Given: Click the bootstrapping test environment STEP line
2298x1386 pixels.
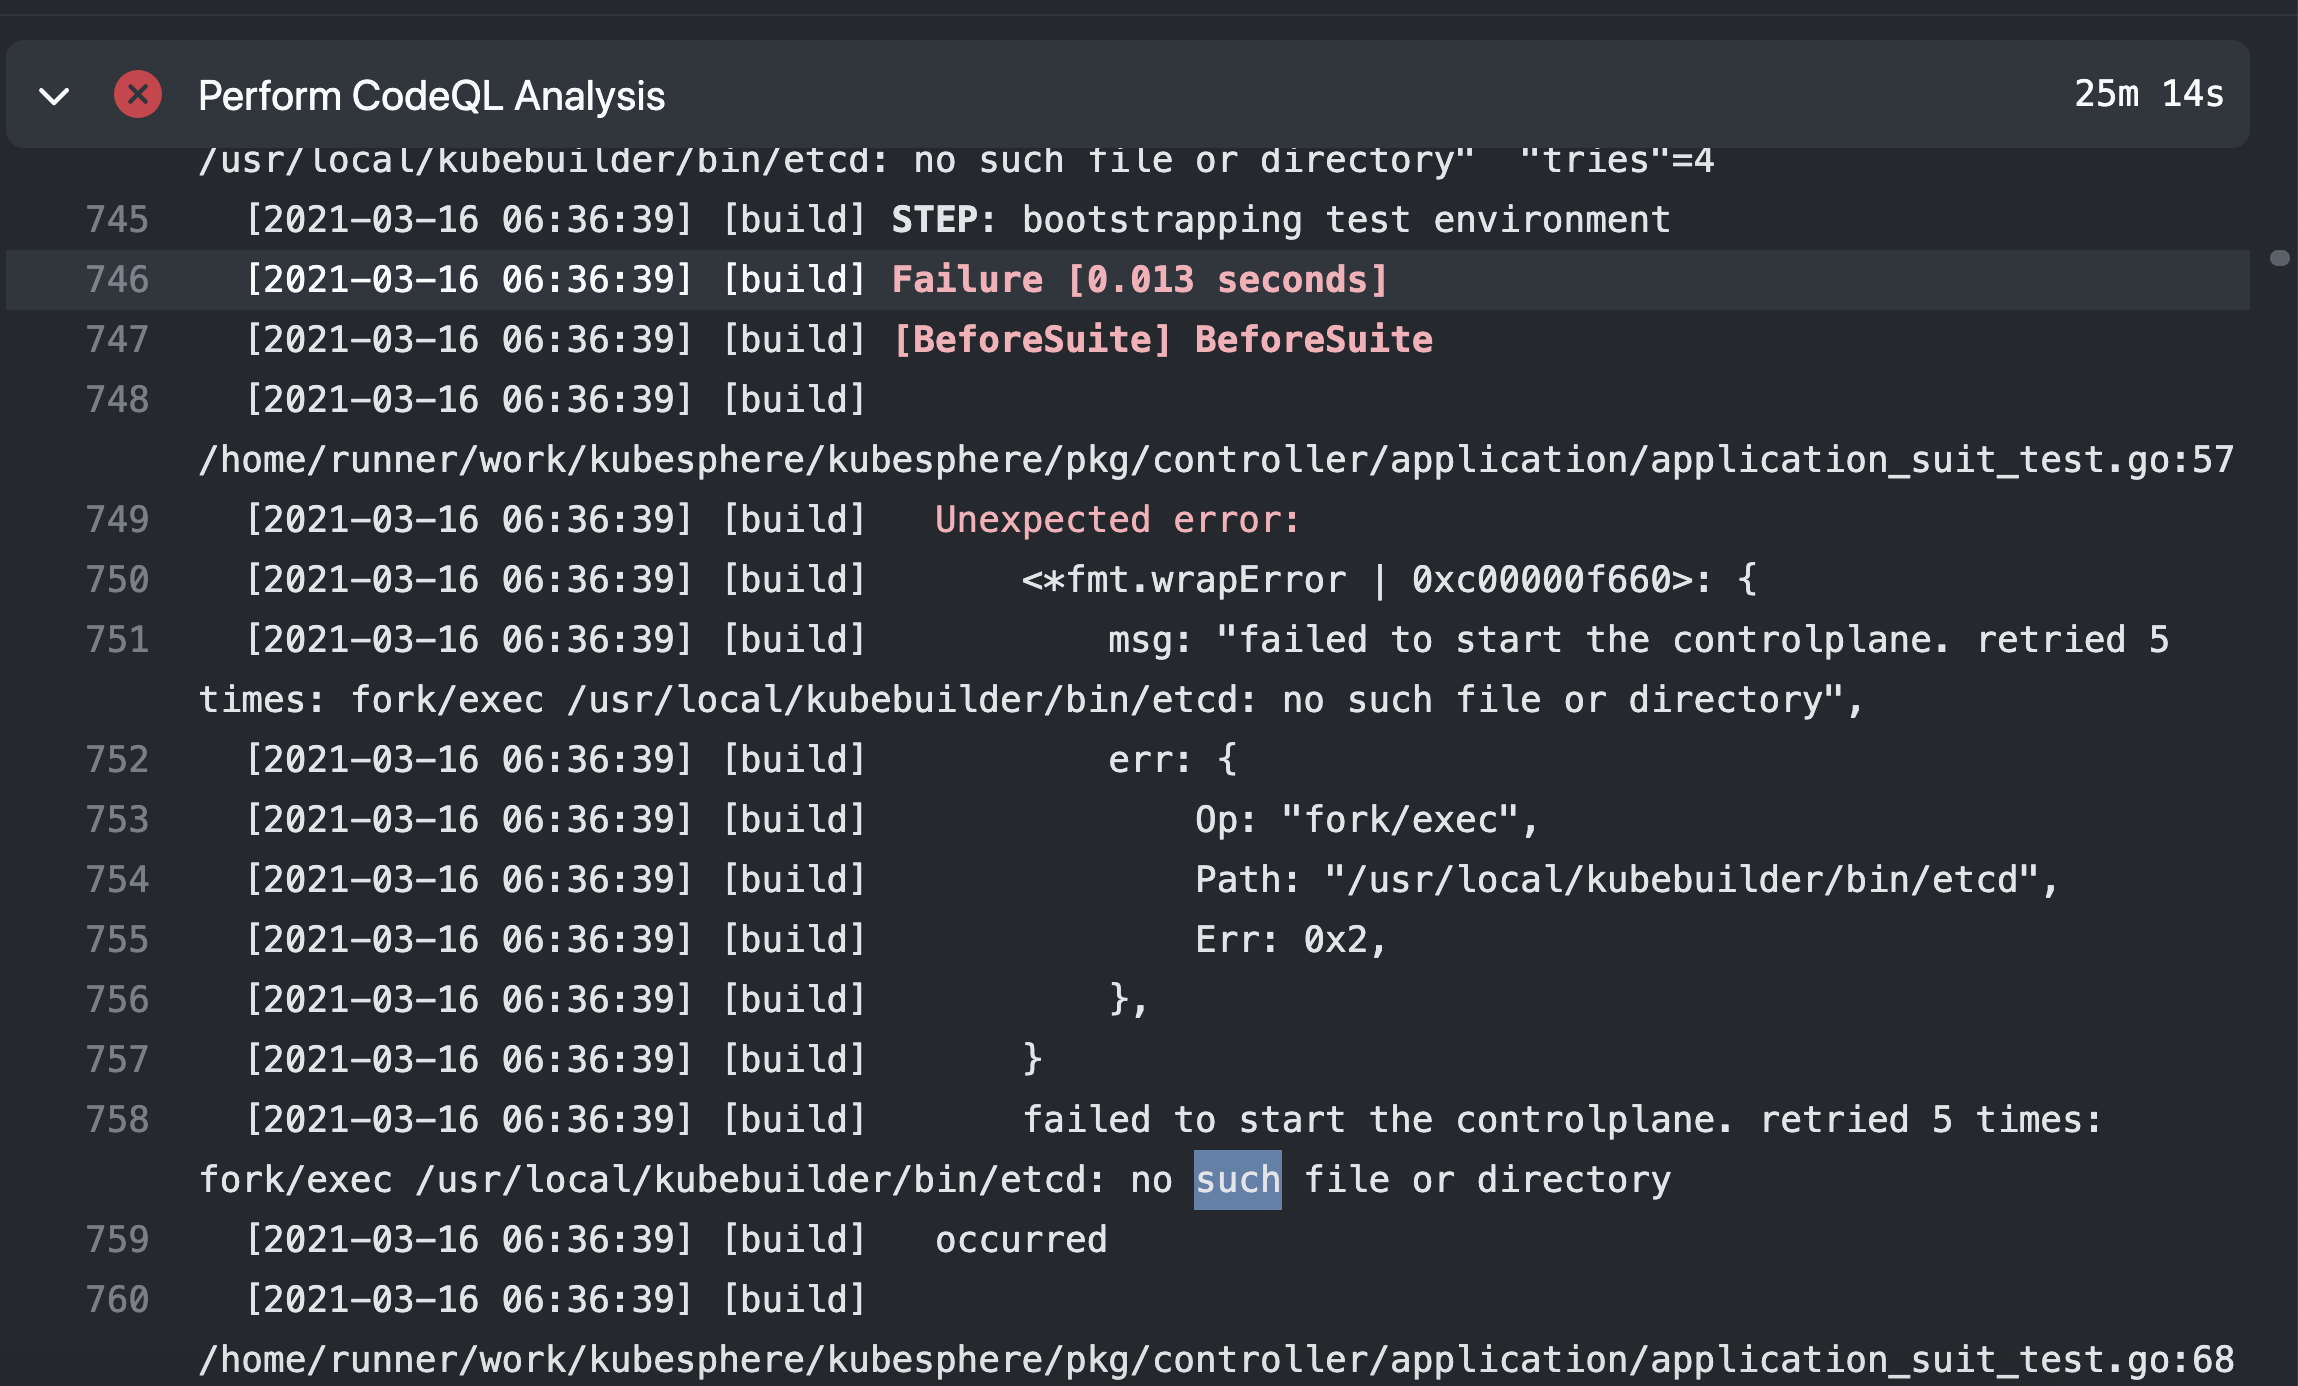Looking at the screenshot, I should pyautogui.click(x=1280, y=219).
